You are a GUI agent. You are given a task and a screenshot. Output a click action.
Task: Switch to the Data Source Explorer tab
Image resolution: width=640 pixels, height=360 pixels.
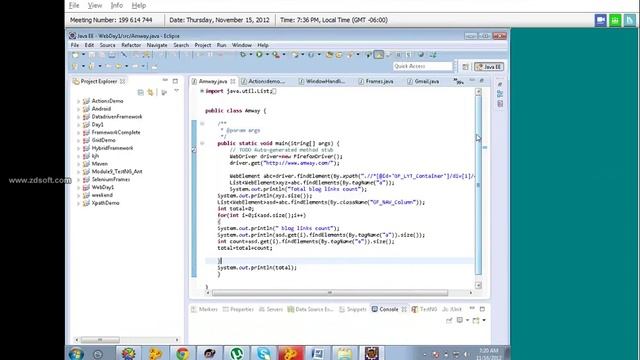click(310, 309)
